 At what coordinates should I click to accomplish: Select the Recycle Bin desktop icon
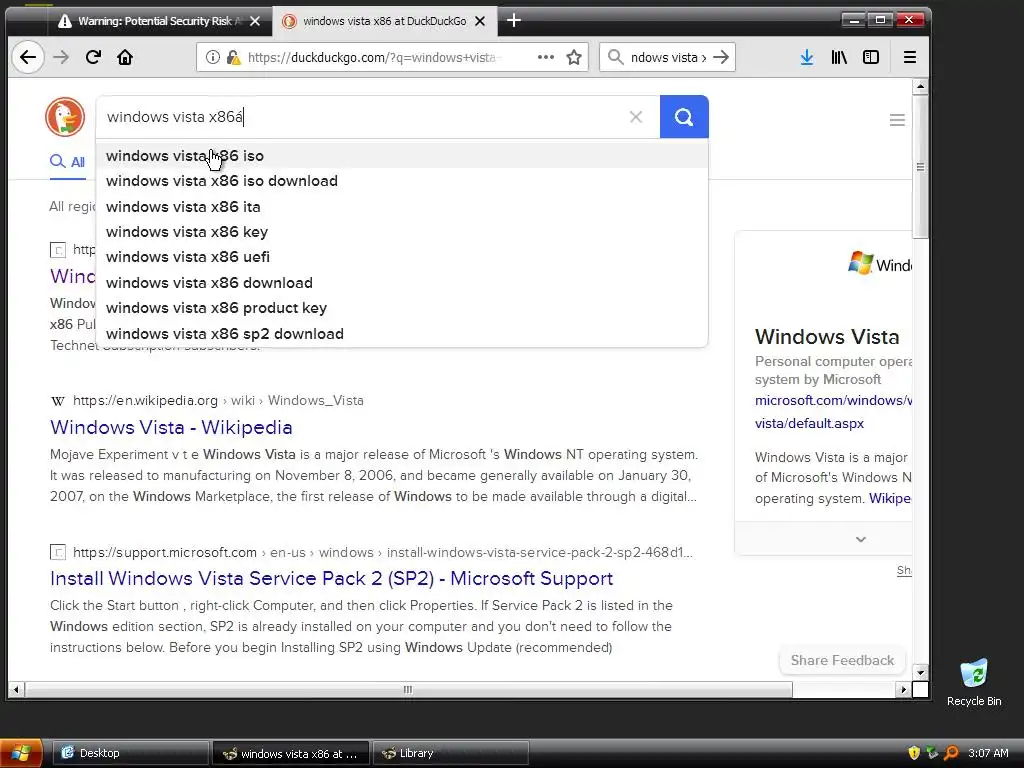pos(974,682)
